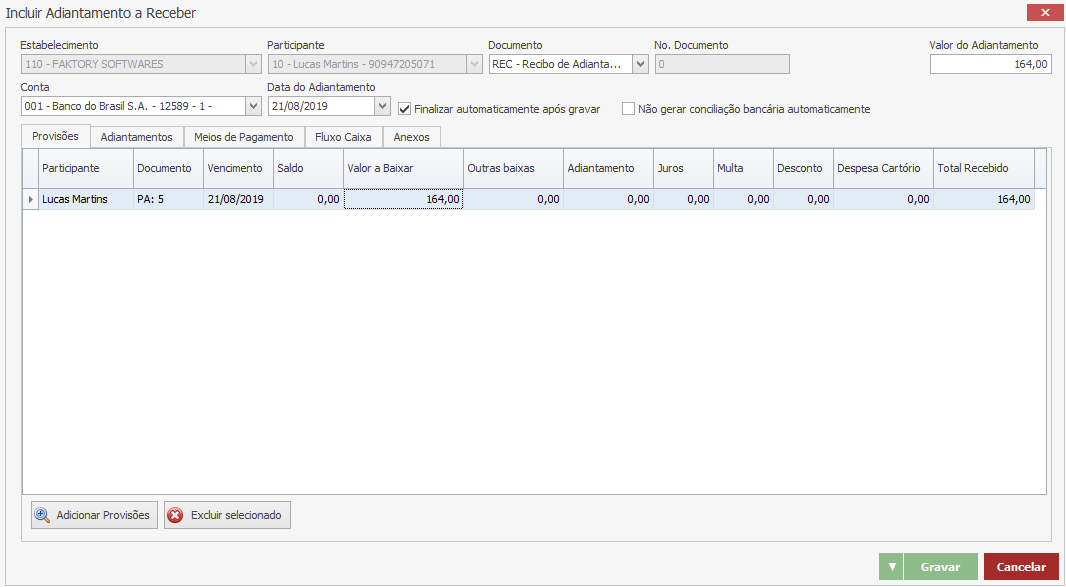Click the red X icon on Excluir selecionado
Viewport: 1066px width, 587px height.
pyautogui.click(x=176, y=515)
